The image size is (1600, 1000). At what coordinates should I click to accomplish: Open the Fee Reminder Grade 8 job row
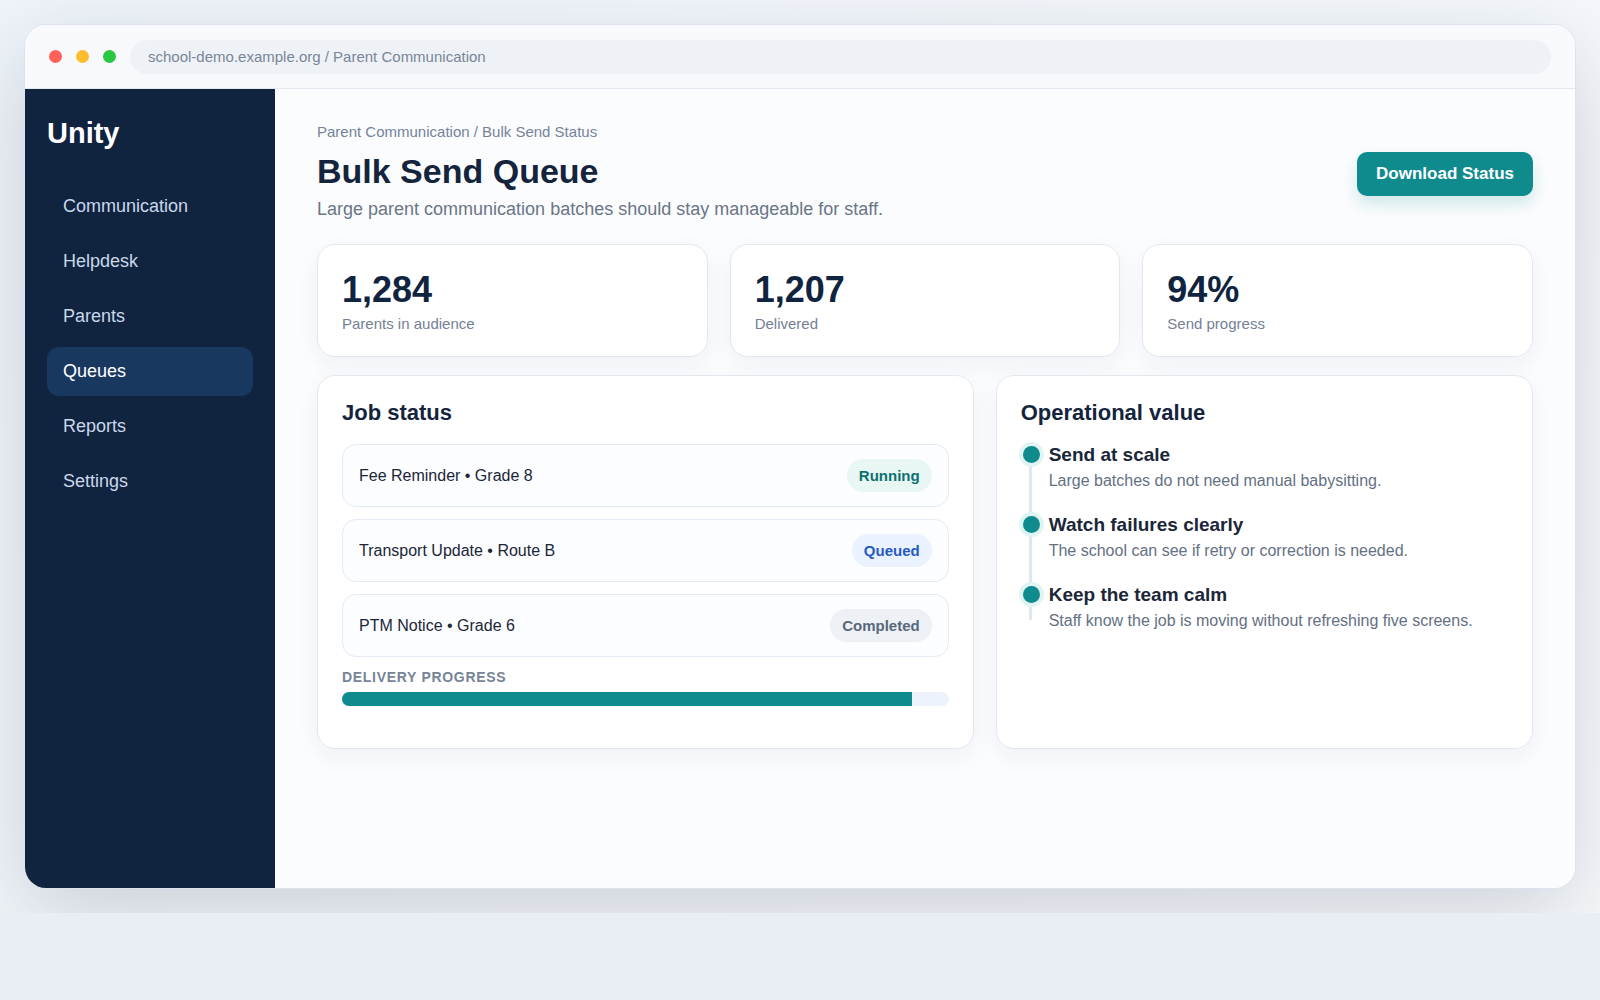[x=645, y=476]
